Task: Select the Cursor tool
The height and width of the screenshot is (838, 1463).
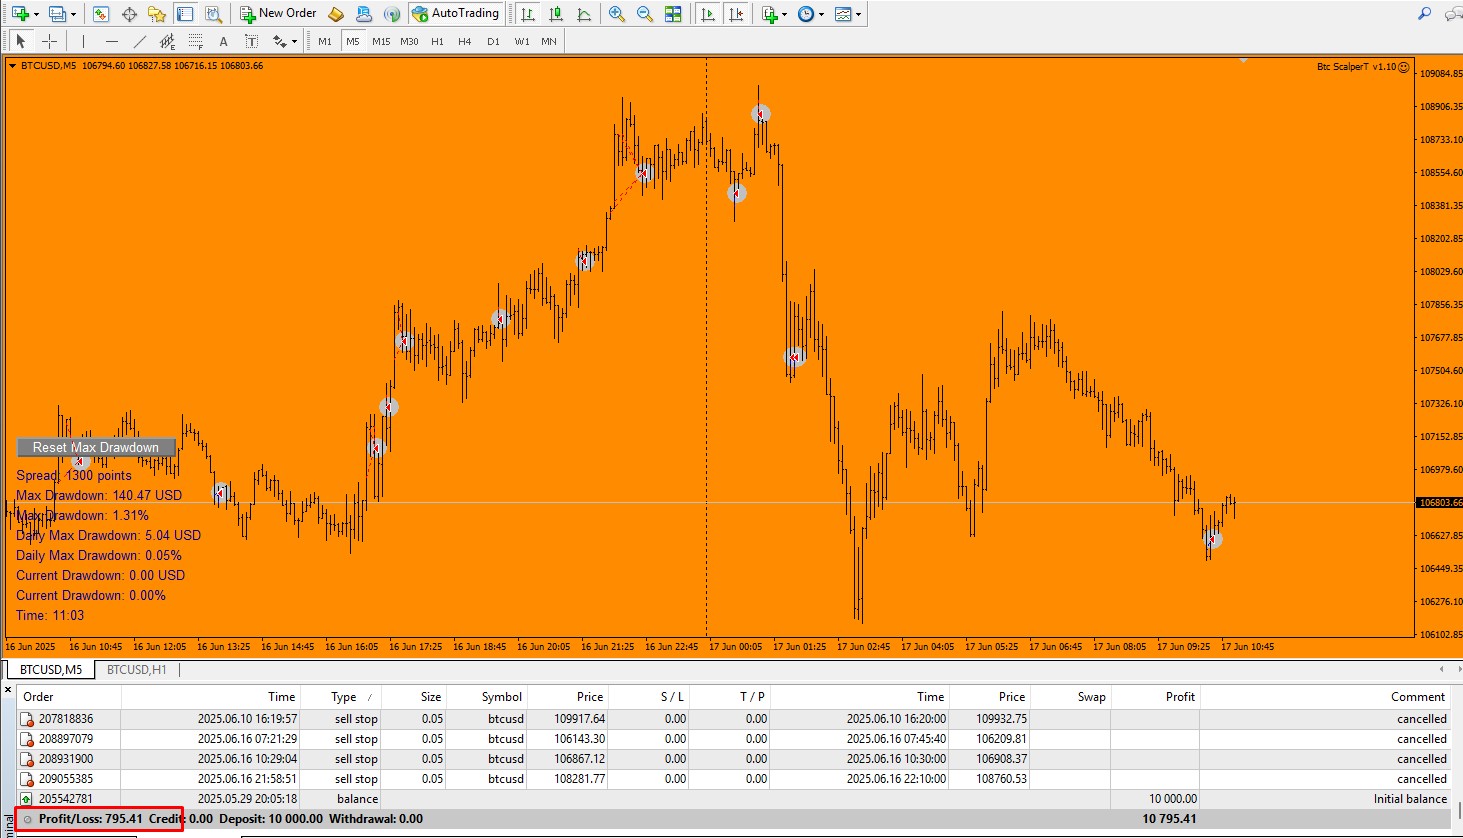Action: [20, 41]
